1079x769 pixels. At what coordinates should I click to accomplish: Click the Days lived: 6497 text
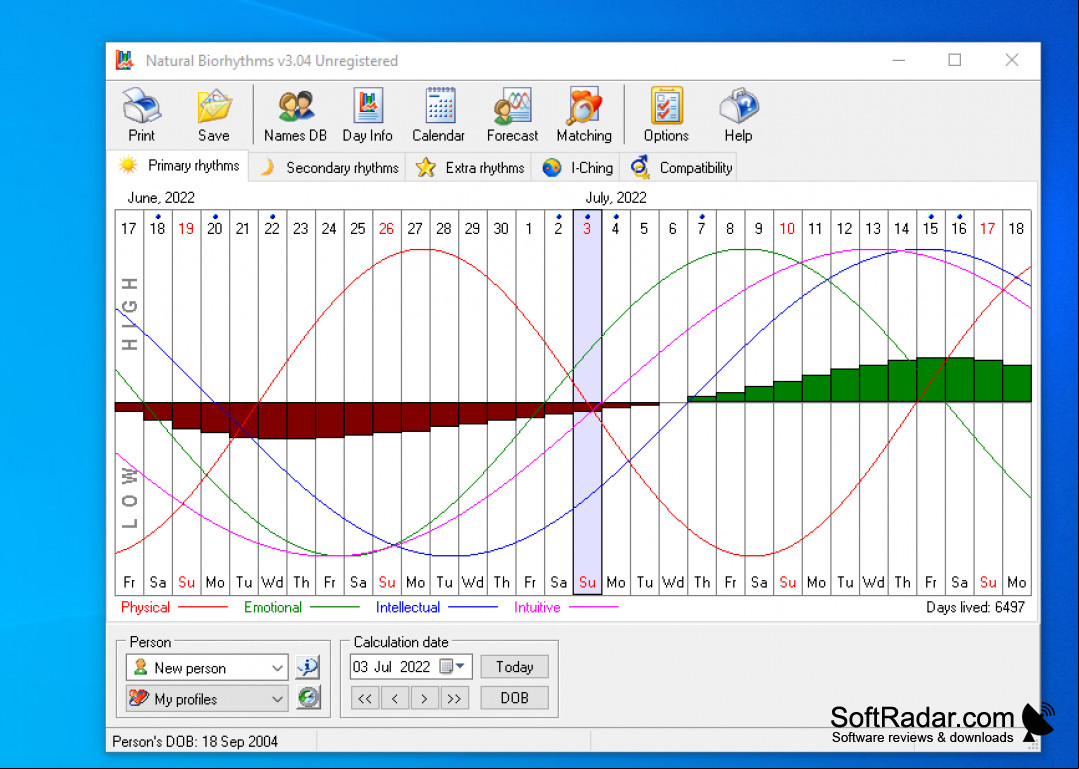point(975,607)
